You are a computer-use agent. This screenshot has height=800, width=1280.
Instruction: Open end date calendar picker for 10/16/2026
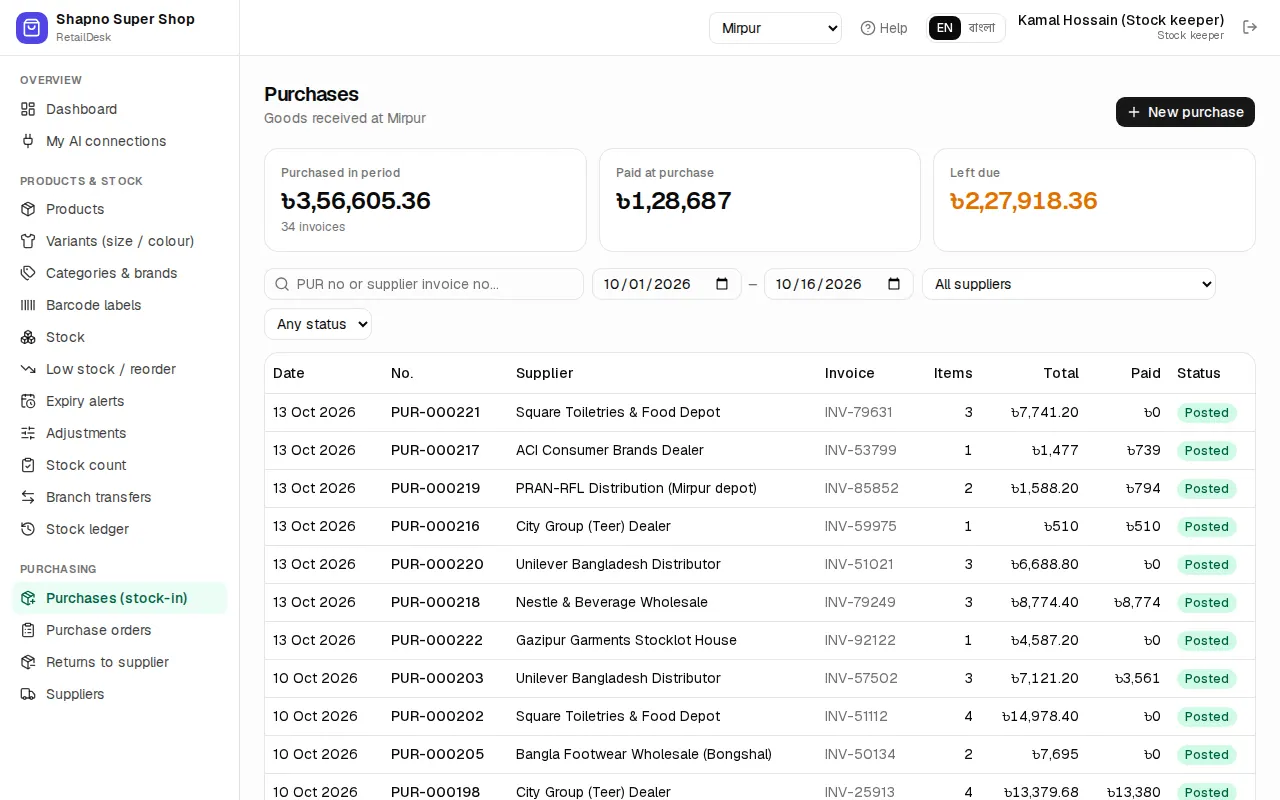tap(894, 284)
